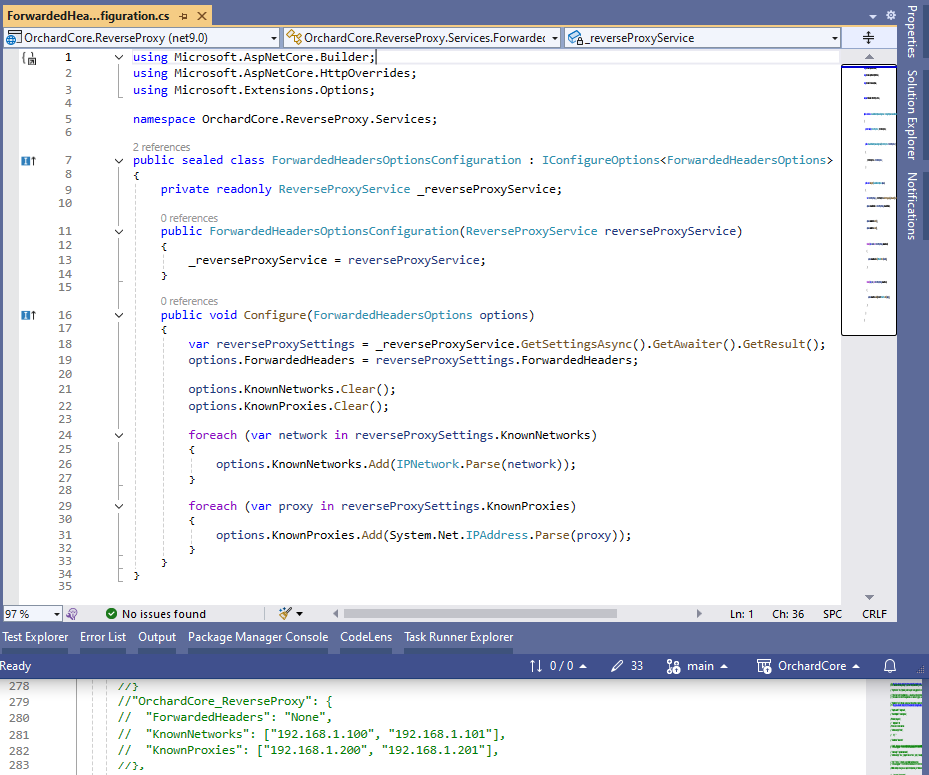Screen dimensions: 929x775
Task: Open the Solution Explorer side panel tab
Action: click(x=912, y=115)
